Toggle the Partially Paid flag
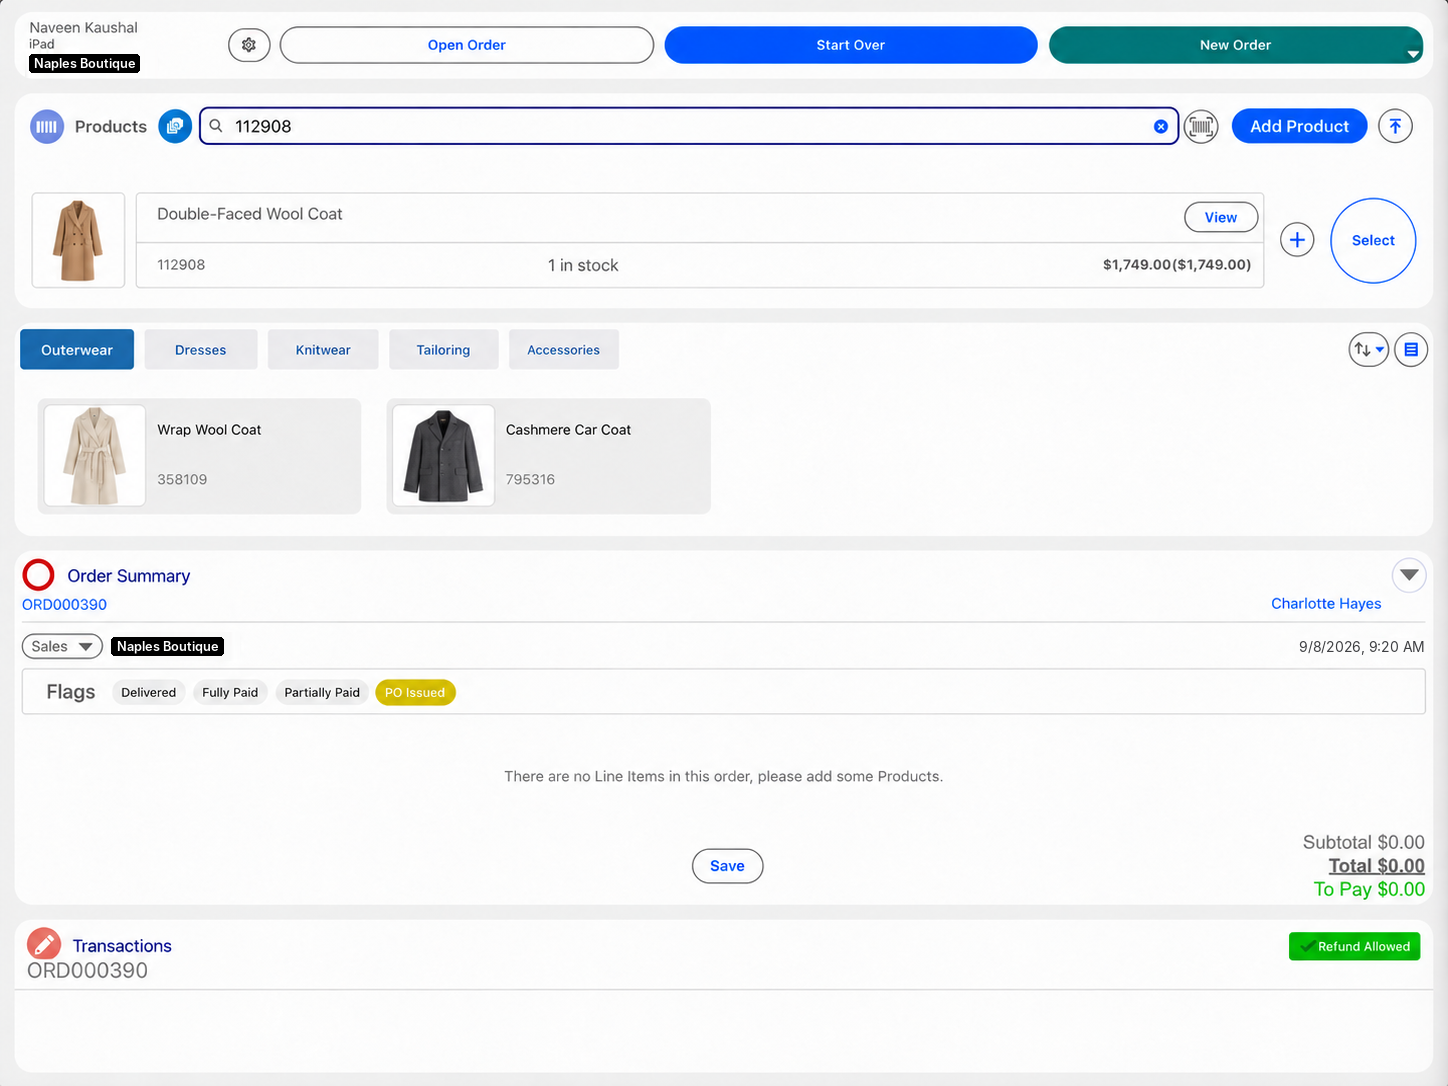This screenshot has width=1448, height=1086. 322,692
